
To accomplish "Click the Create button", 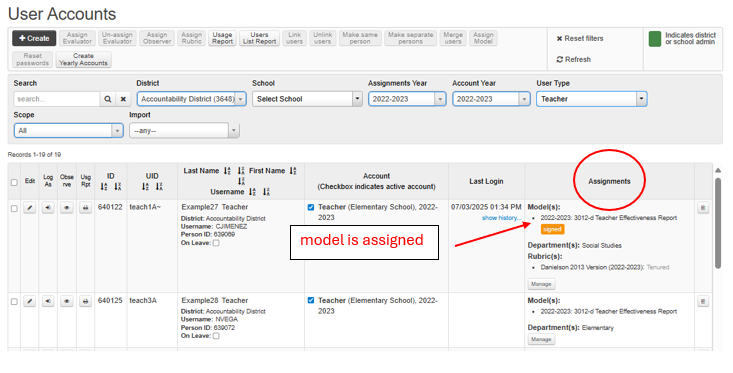I will click(x=34, y=38).
